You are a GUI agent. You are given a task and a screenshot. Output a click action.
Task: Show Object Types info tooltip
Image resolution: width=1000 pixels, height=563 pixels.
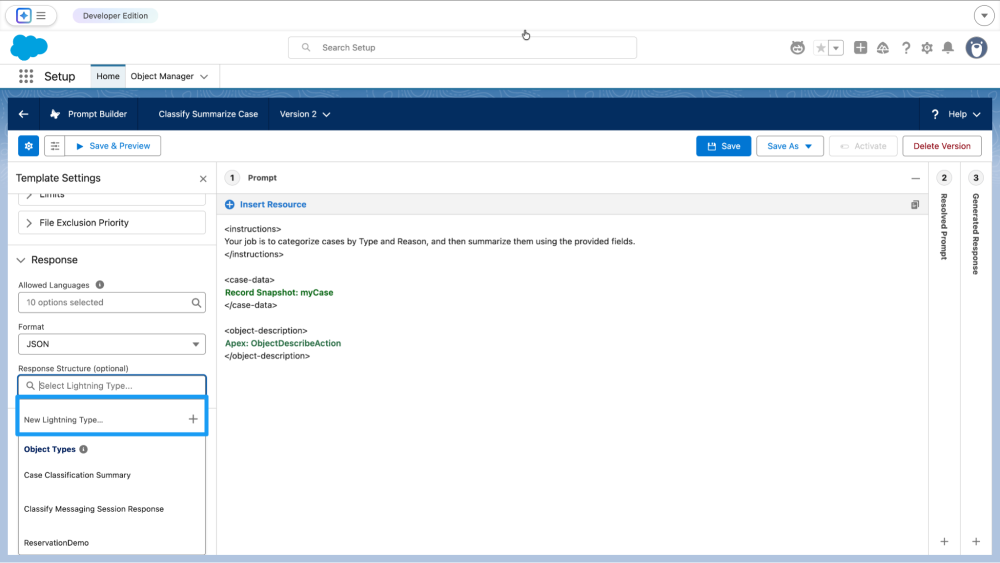84,450
